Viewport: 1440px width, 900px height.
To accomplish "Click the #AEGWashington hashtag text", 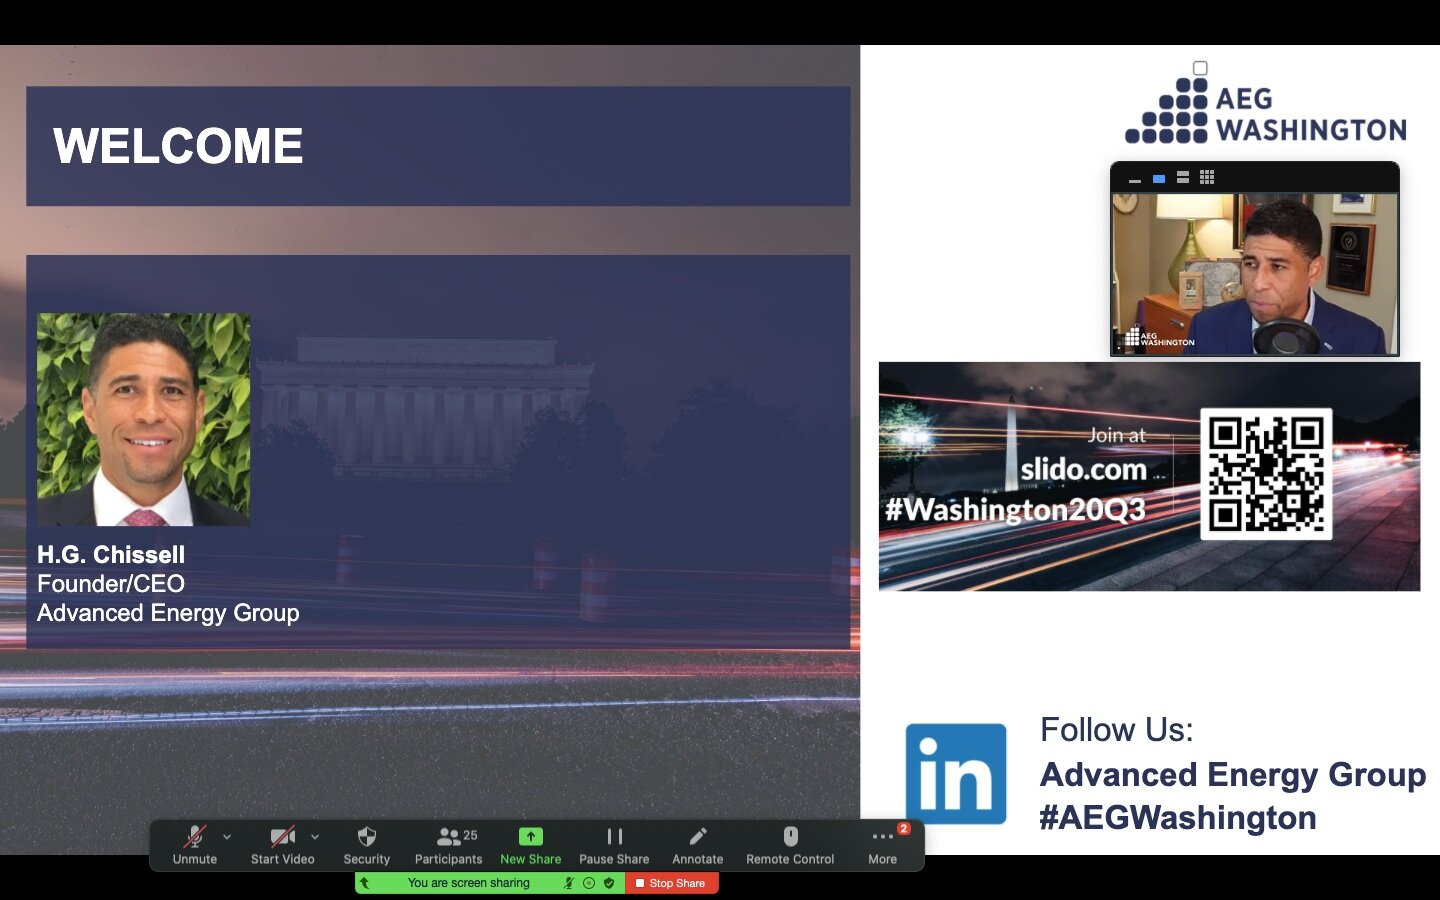I will [x=1178, y=818].
